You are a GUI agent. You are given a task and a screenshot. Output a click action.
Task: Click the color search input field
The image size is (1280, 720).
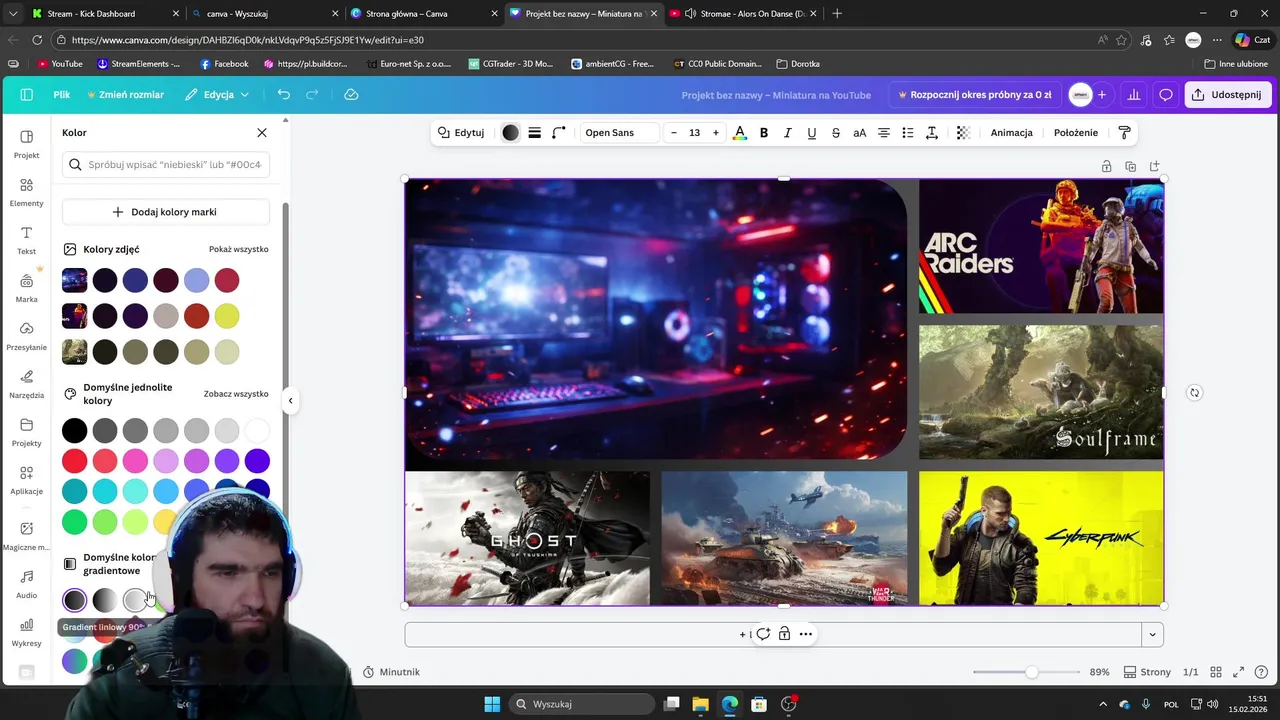tap(166, 164)
